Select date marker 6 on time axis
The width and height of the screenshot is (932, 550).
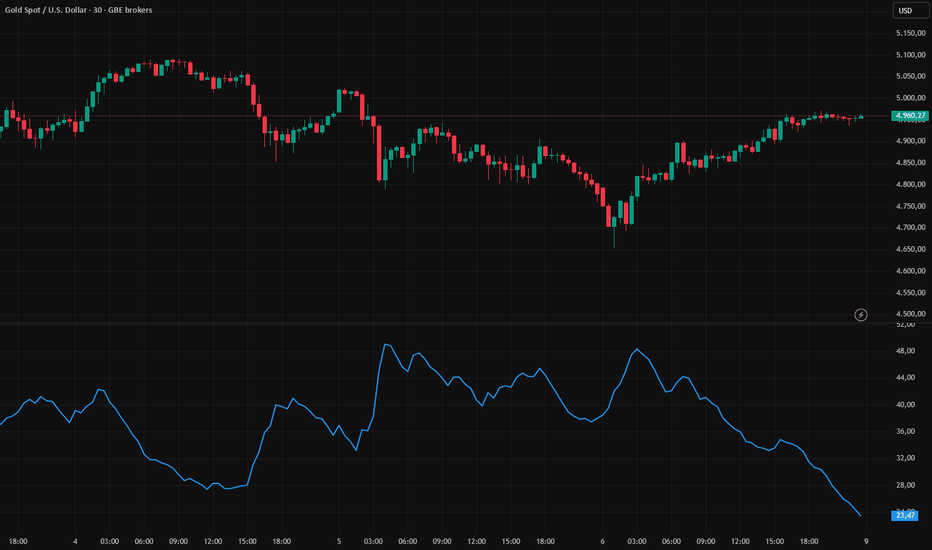(602, 541)
